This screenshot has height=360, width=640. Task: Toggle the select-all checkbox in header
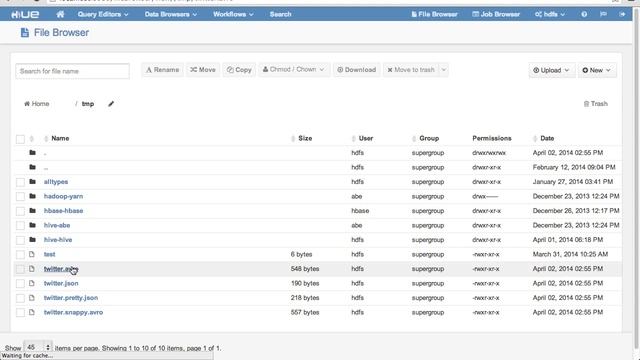coord(20,139)
